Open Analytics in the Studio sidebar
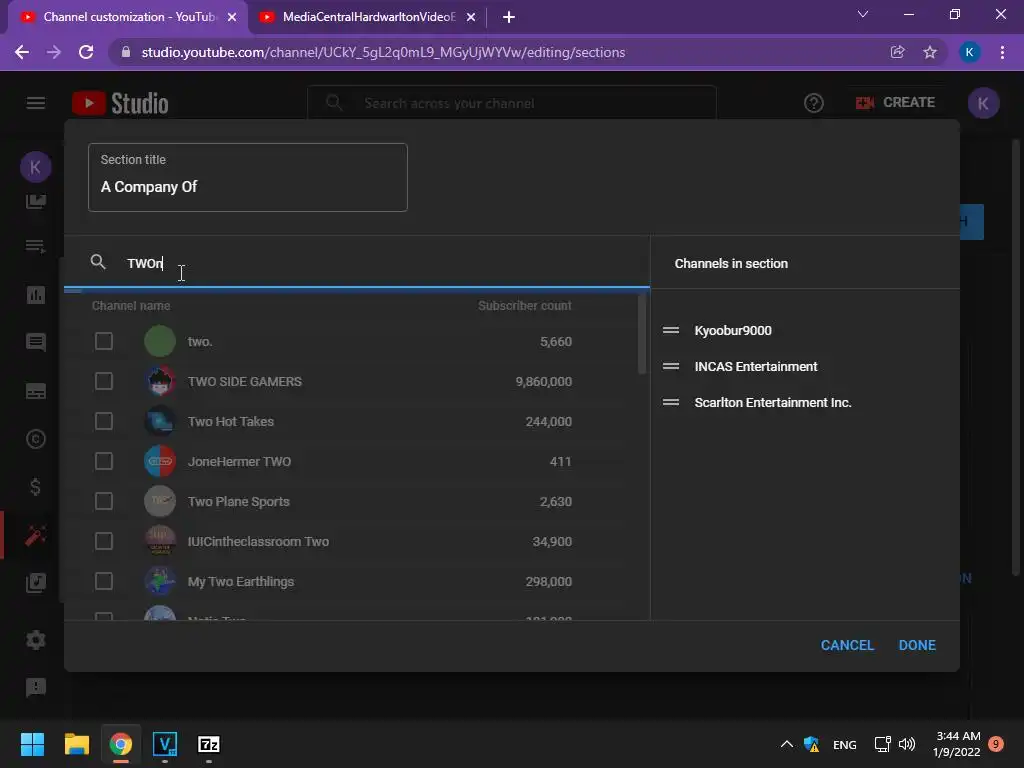 tap(35, 295)
